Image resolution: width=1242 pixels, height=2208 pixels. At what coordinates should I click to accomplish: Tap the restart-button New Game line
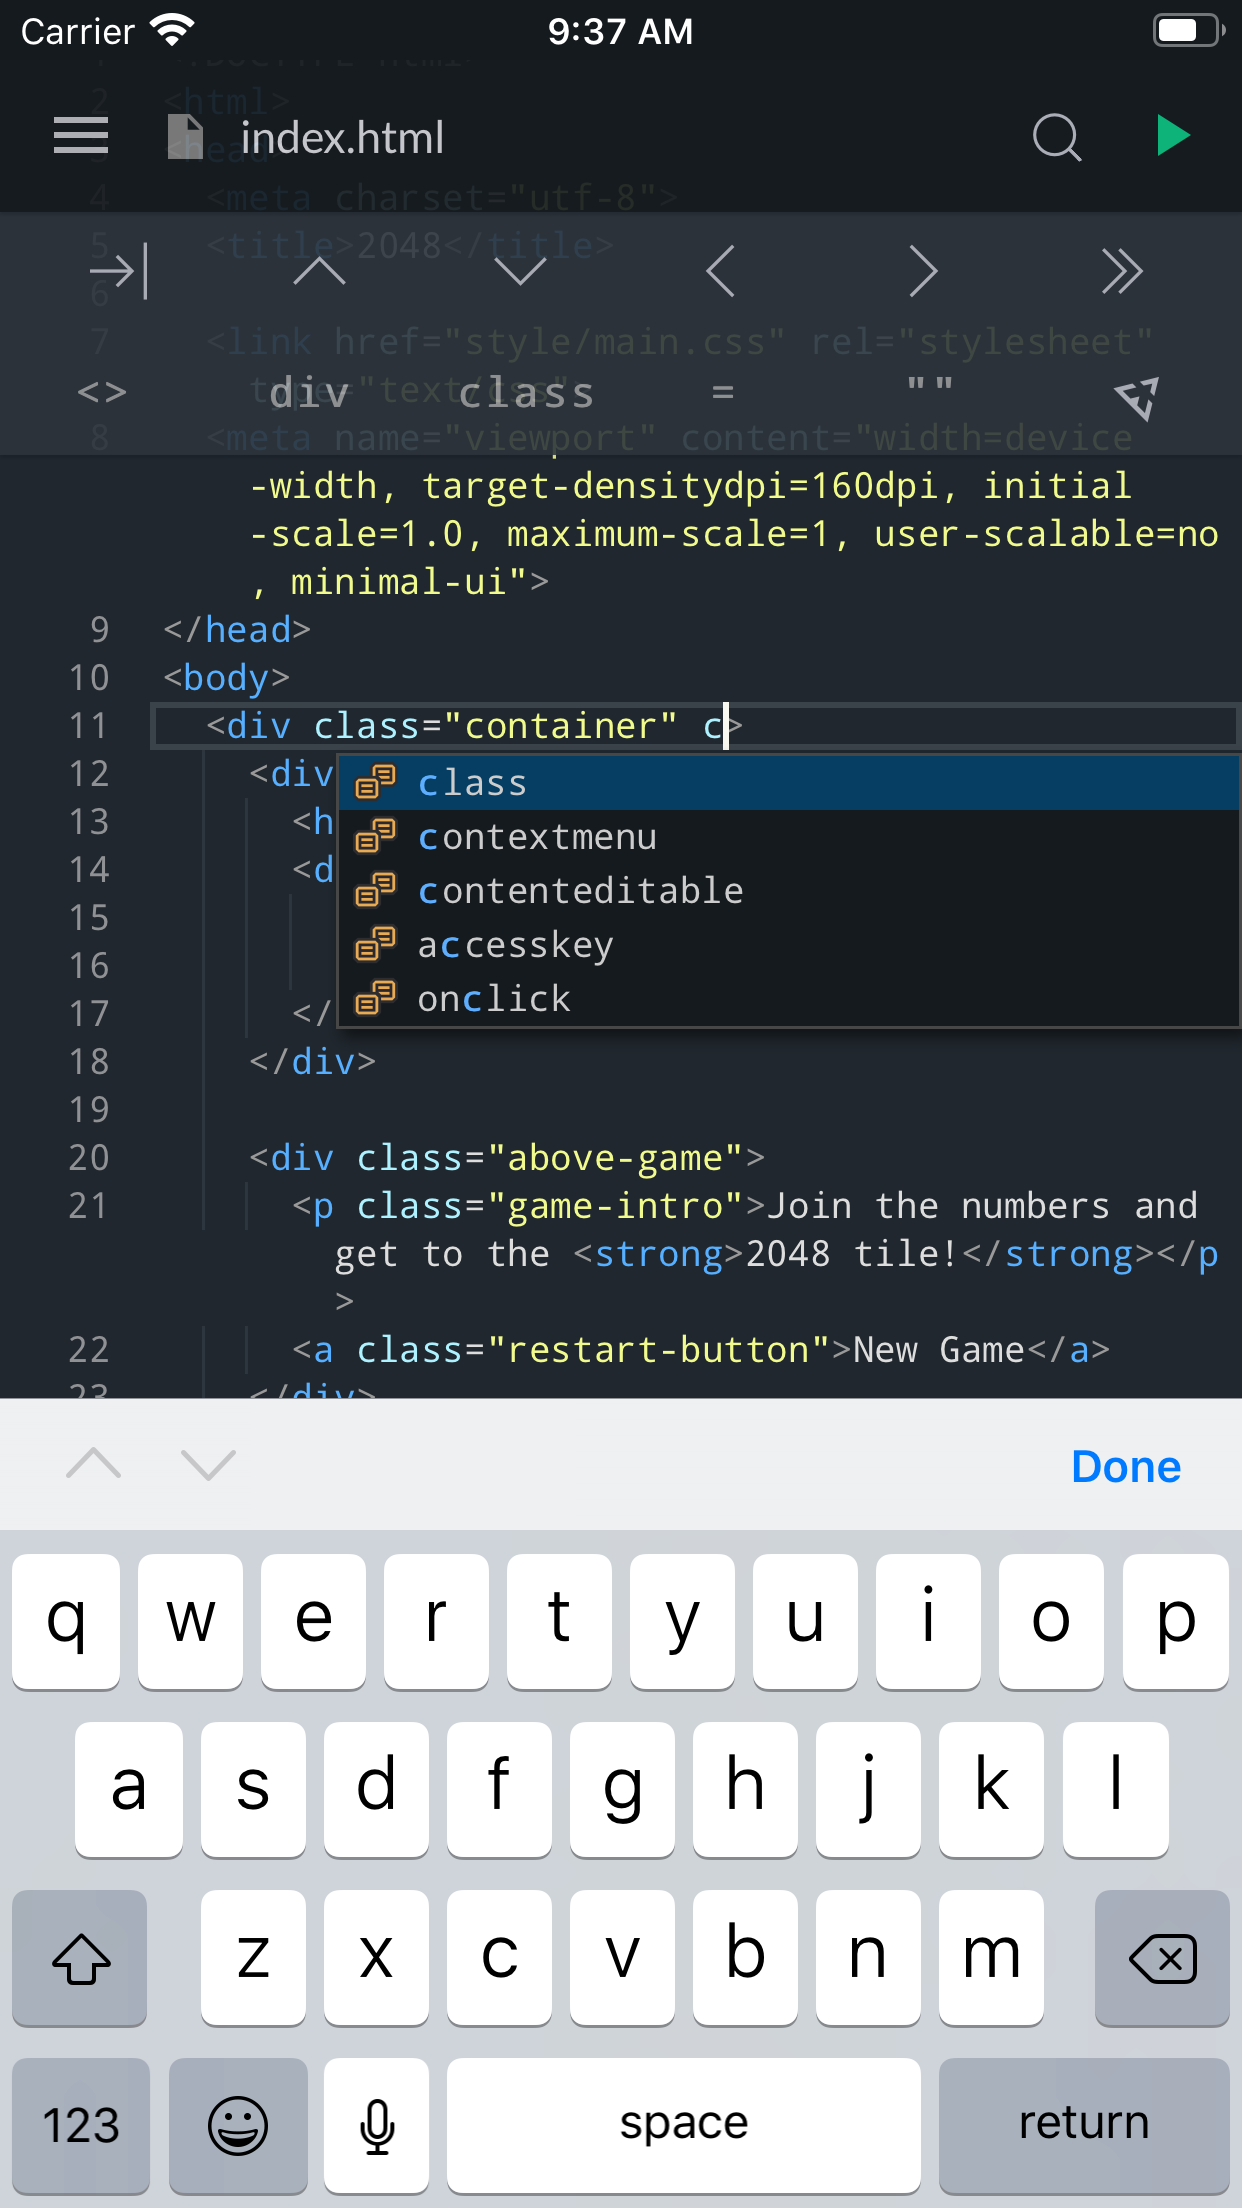pos(701,1349)
